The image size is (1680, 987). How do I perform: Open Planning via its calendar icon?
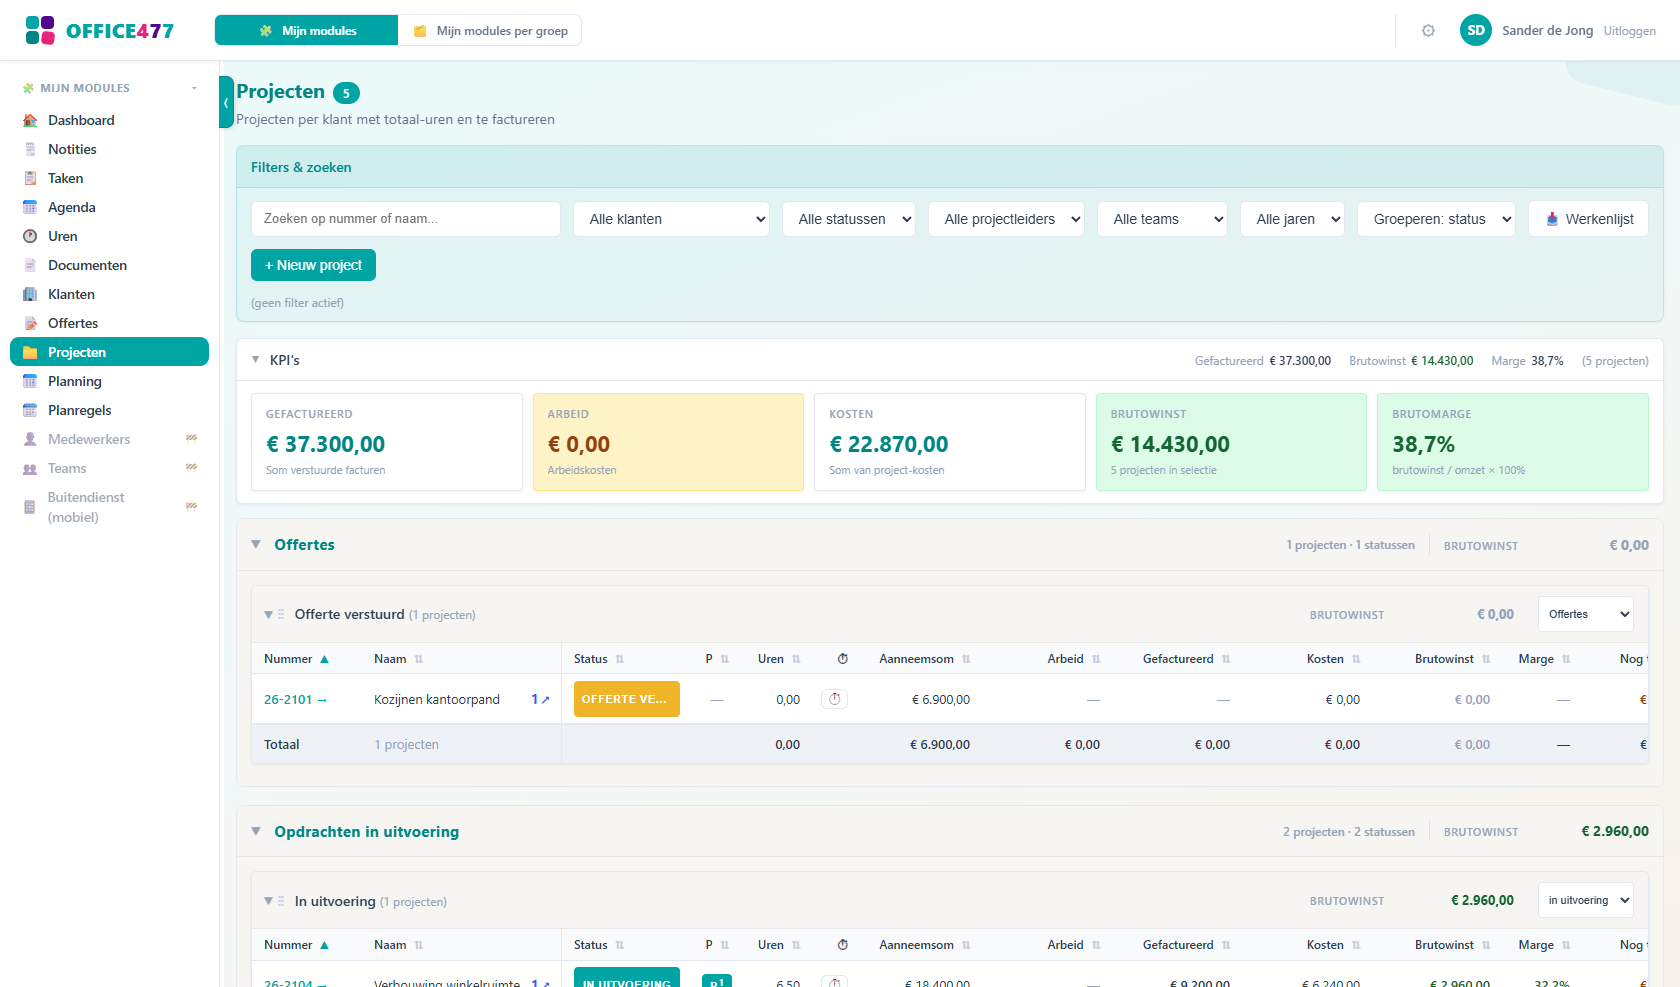pyautogui.click(x=30, y=381)
